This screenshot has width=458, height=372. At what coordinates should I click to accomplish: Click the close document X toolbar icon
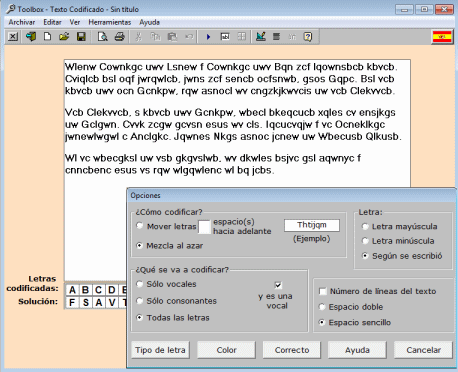[x=13, y=36]
